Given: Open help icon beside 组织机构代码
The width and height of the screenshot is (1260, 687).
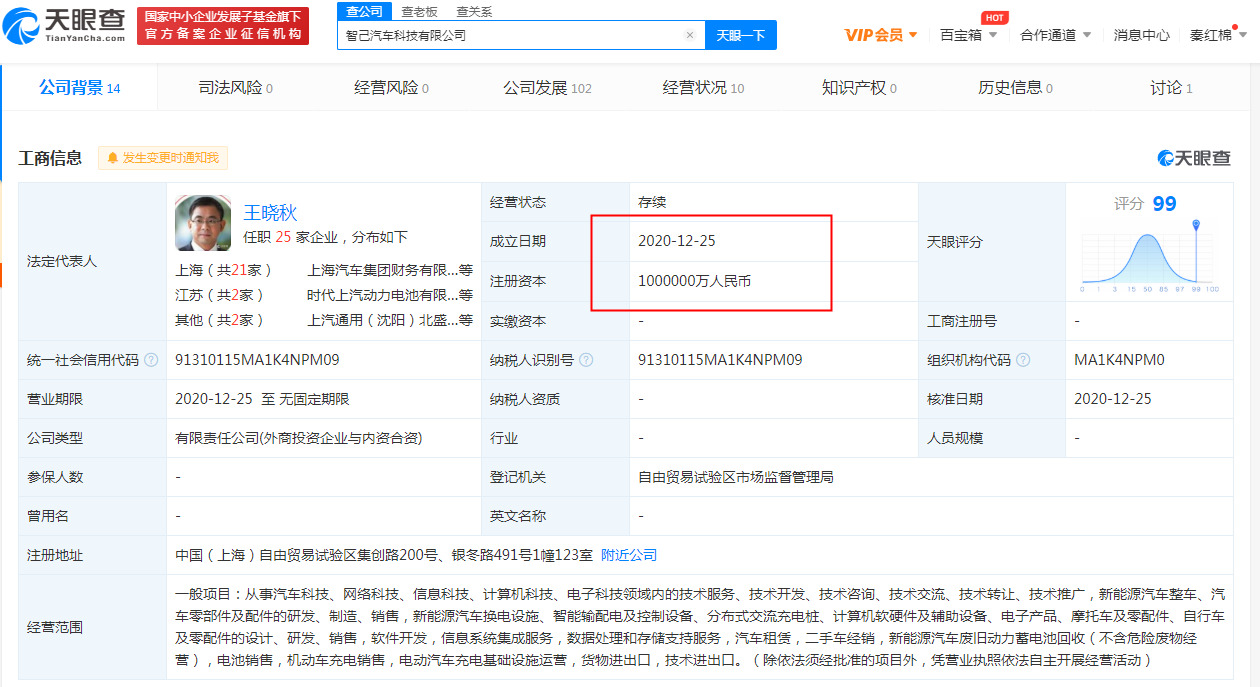Looking at the screenshot, I should click(x=1023, y=360).
